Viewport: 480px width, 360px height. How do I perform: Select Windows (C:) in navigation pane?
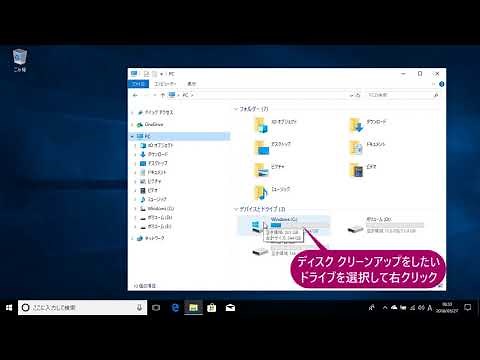pos(157,208)
